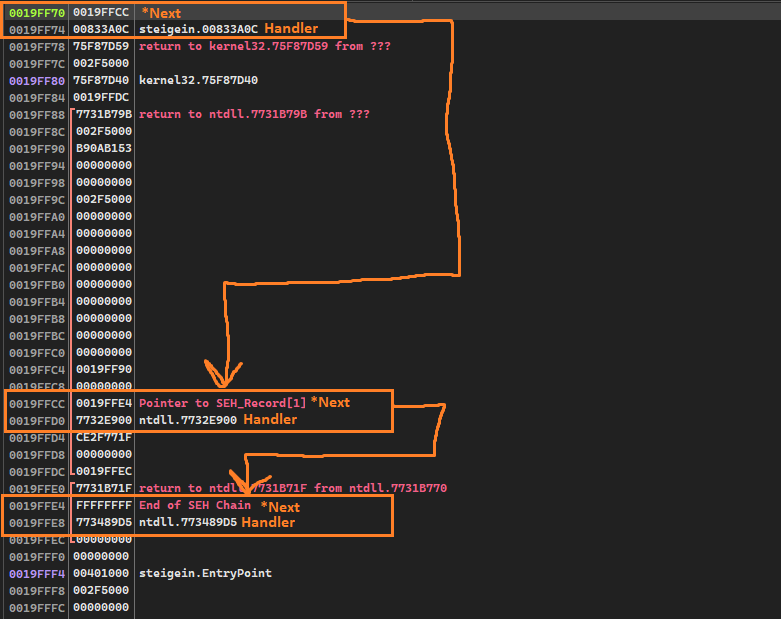This screenshot has width=781, height=619.
Task: Select the value 75F87D40 in the stack
Action: pyautogui.click(x=102, y=80)
